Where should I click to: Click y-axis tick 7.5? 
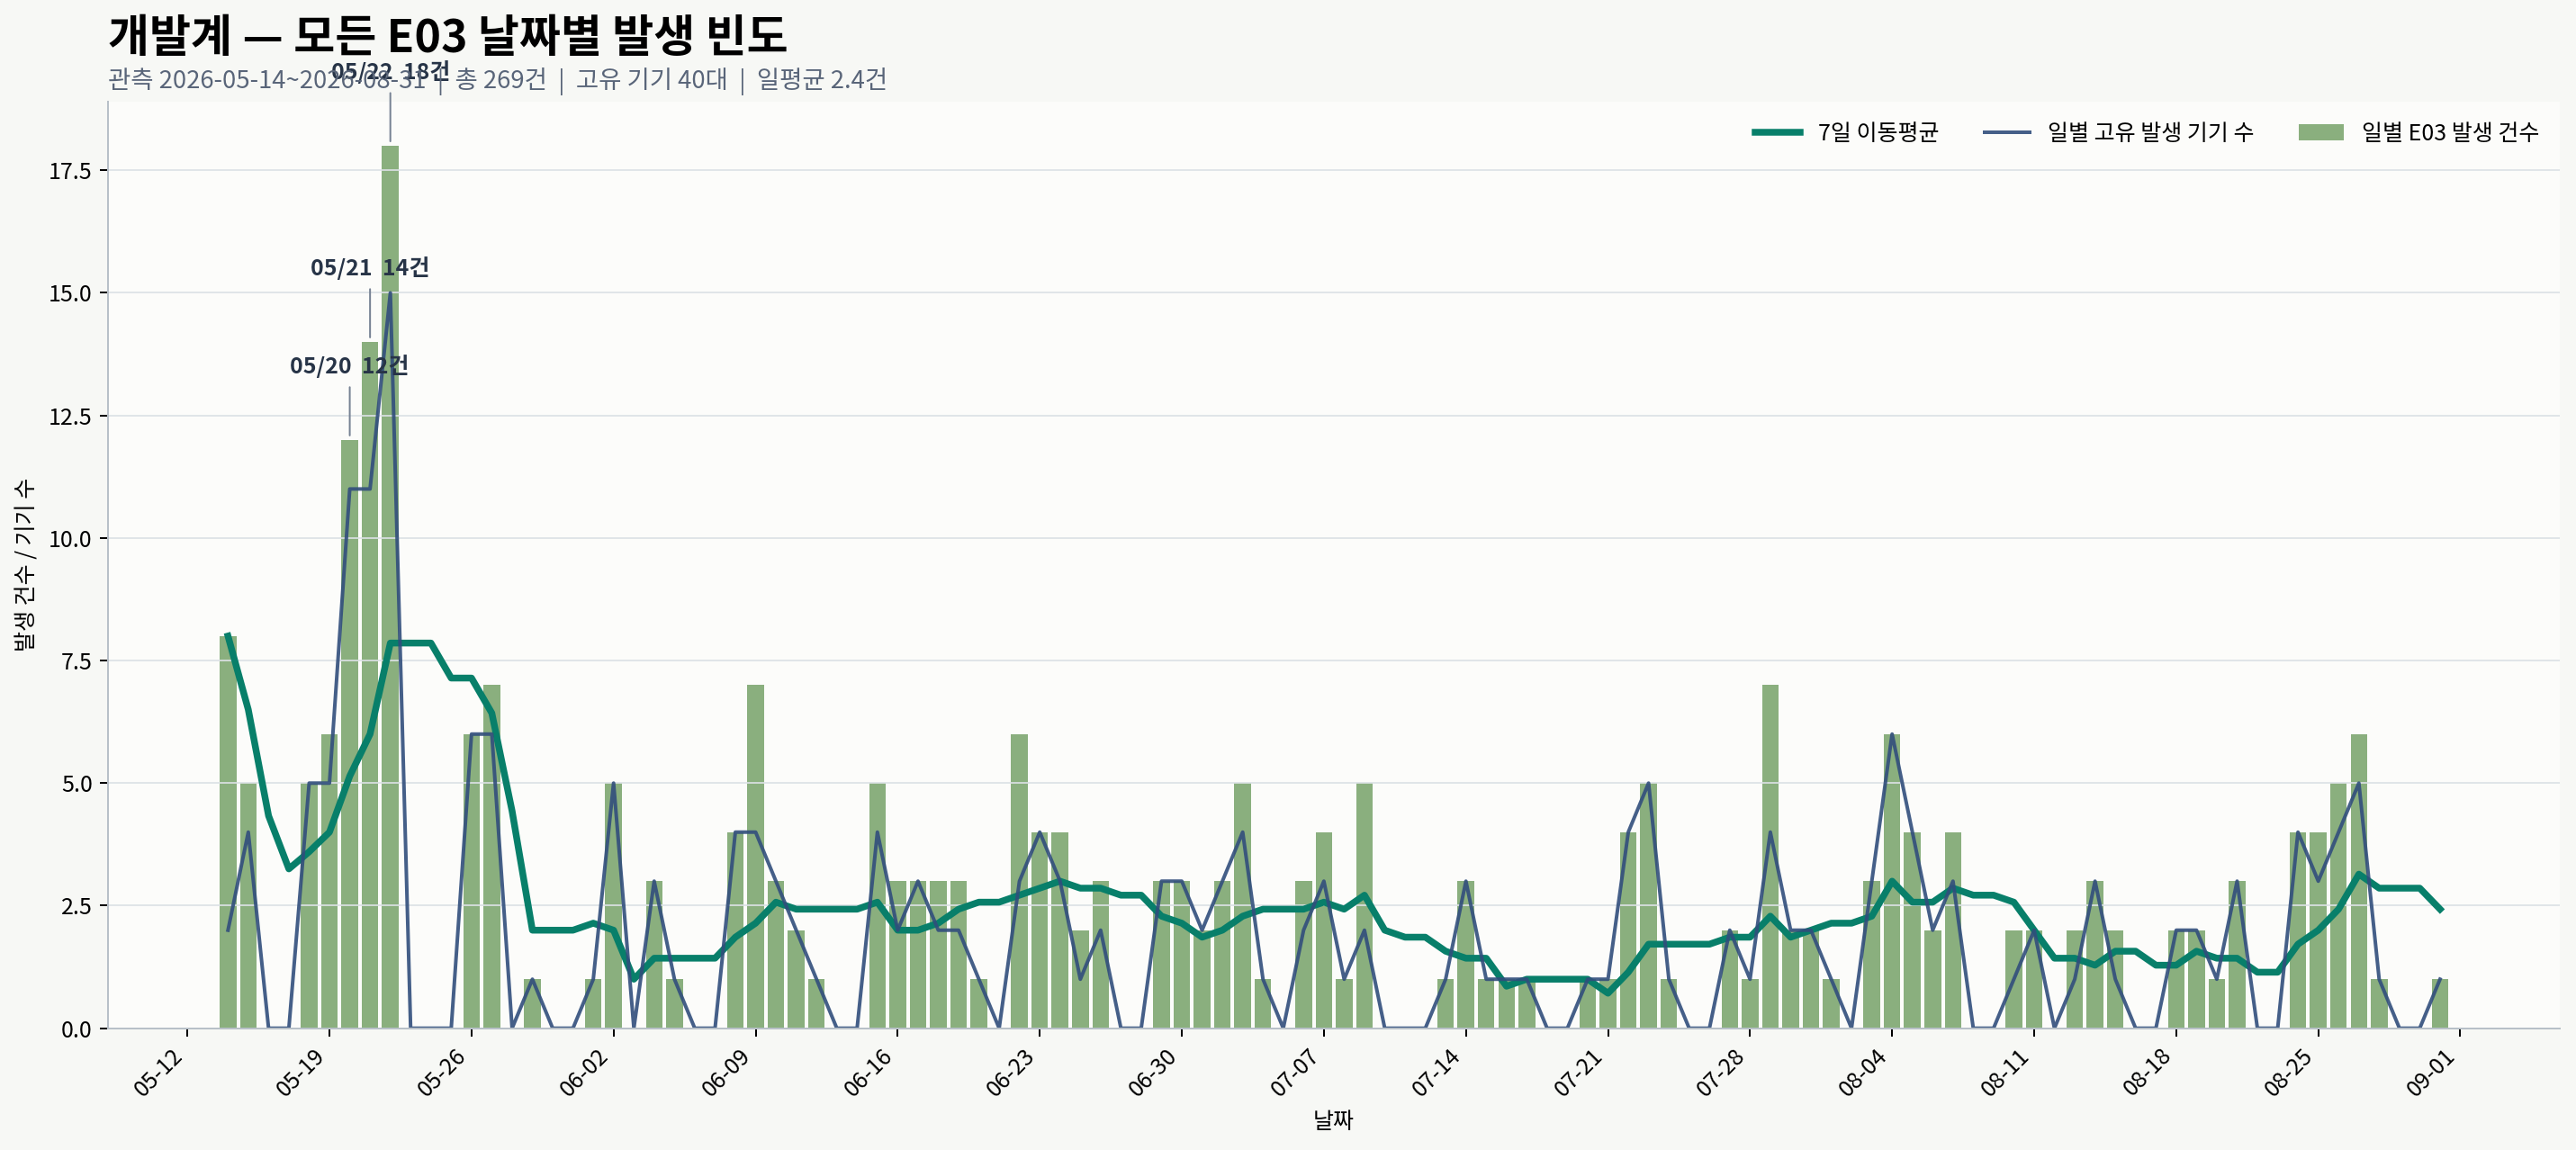coord(77,662)
